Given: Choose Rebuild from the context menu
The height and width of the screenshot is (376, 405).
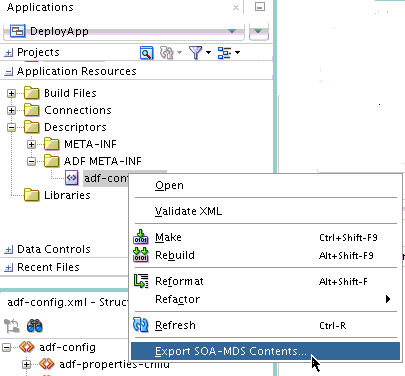Looking at the screenshot, I should click(x=265, y=255).
